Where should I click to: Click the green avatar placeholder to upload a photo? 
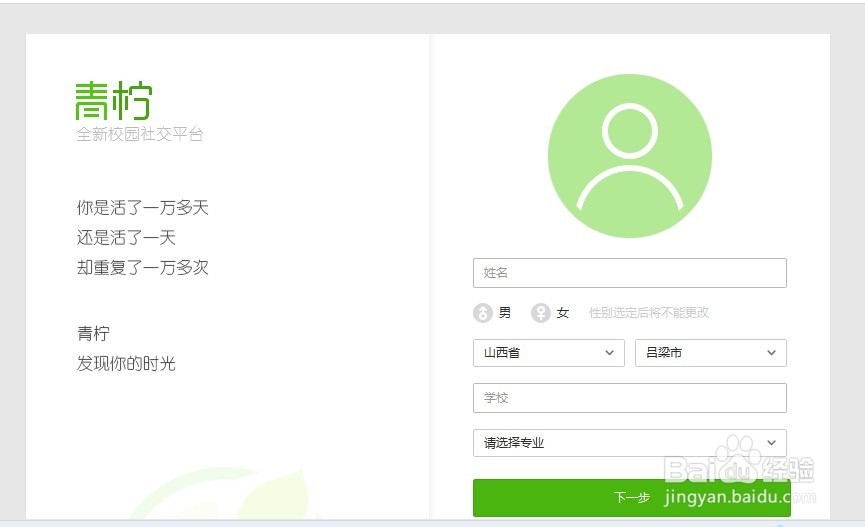click(x=629, y=156)
